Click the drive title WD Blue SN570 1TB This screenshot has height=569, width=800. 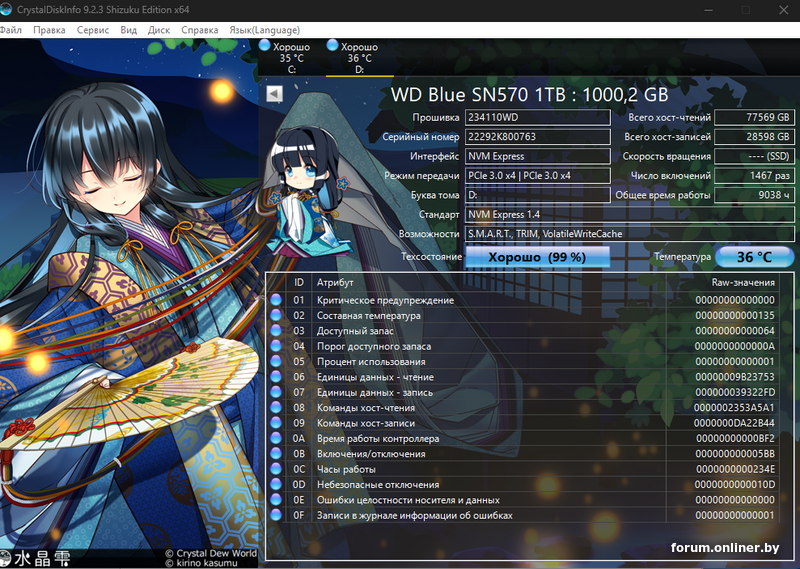pyautogui.click(x=529, y=94)
